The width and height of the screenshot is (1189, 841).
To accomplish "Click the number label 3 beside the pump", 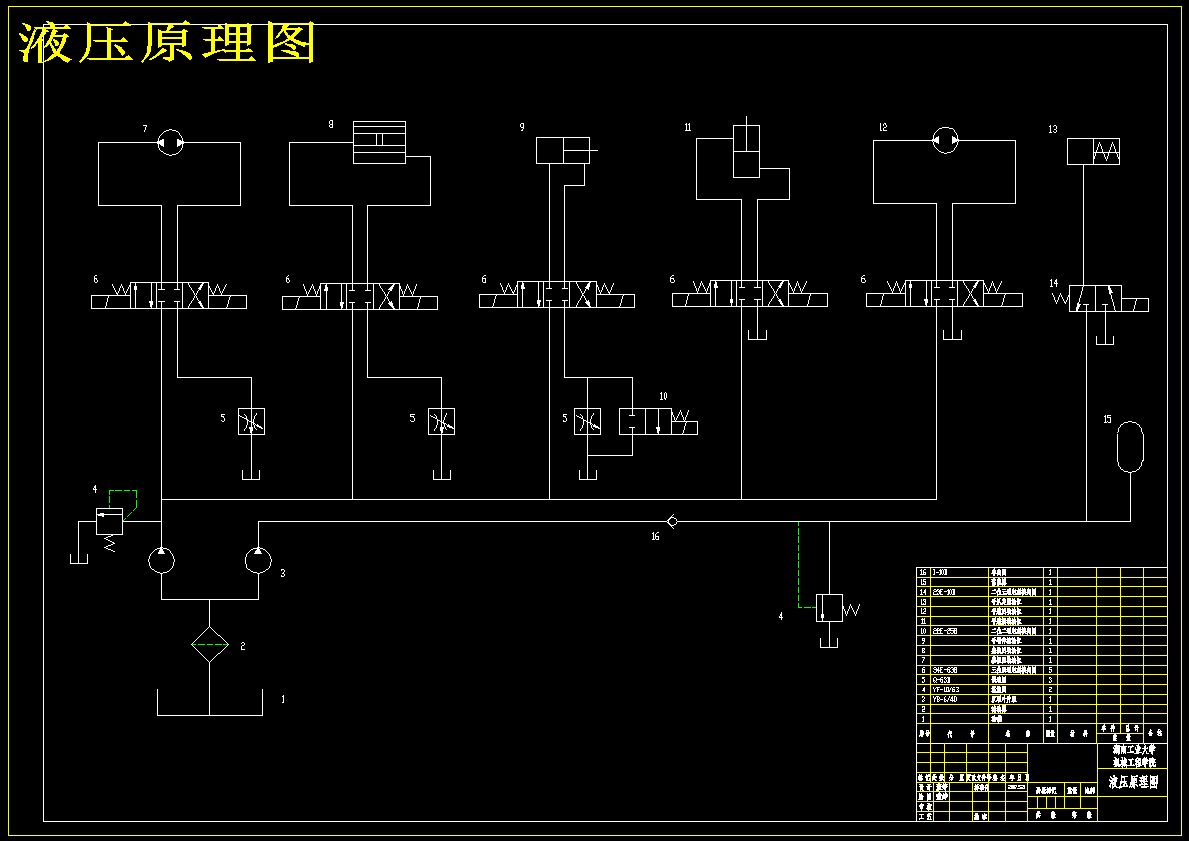I will click(x=283, y=573).
